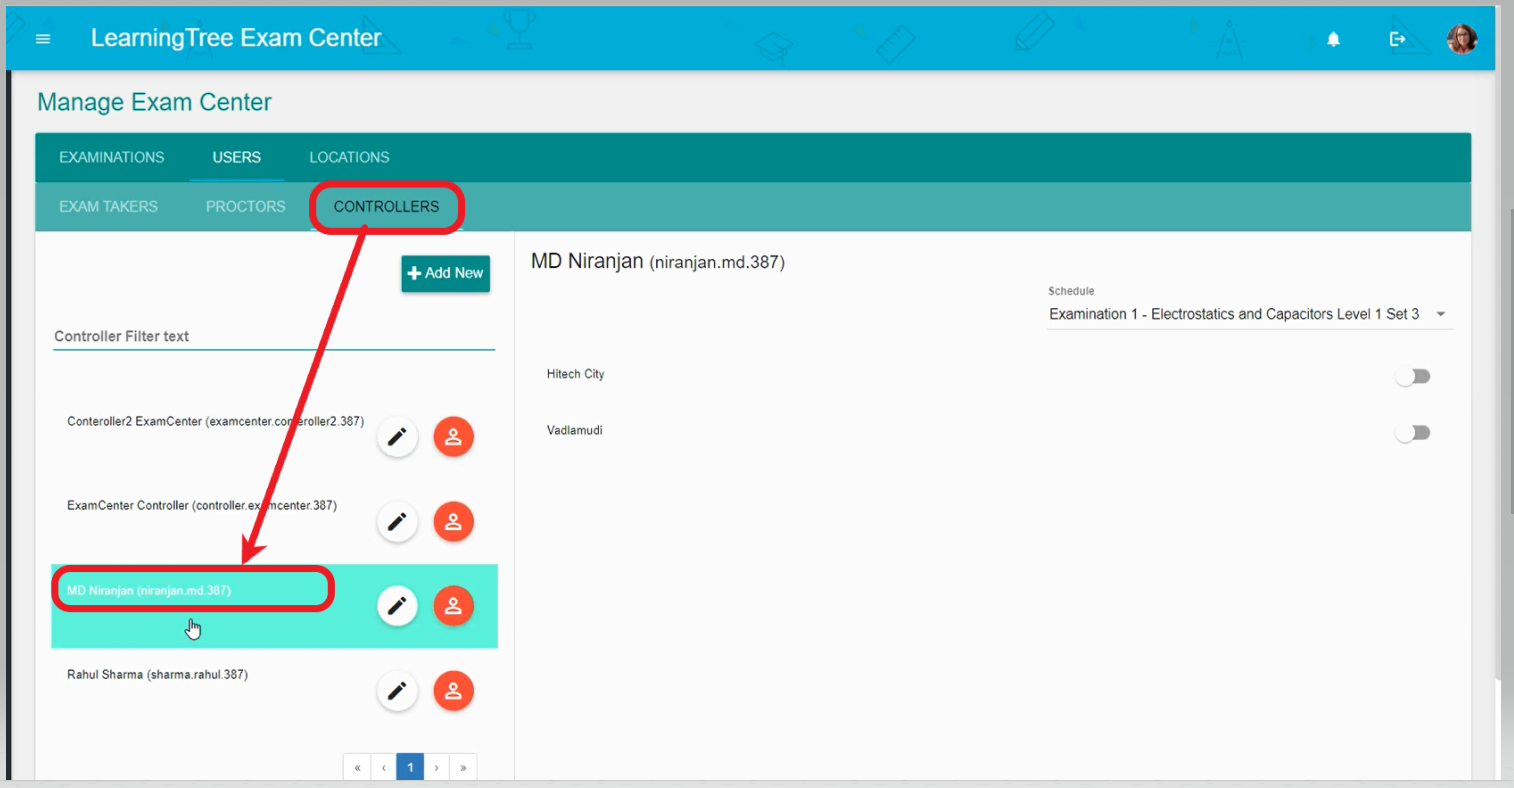Click the orange user icon for ExamCenter Controller
1514x788 pixels.
coord(453,521)
